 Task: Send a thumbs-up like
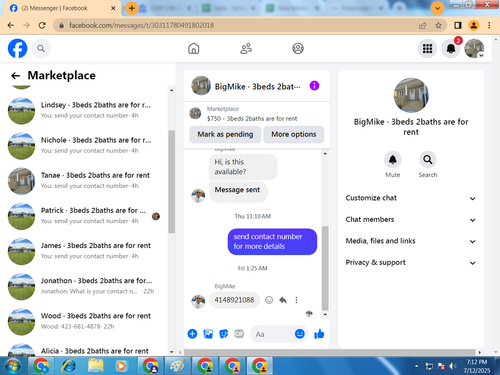[x=319, y=334]
